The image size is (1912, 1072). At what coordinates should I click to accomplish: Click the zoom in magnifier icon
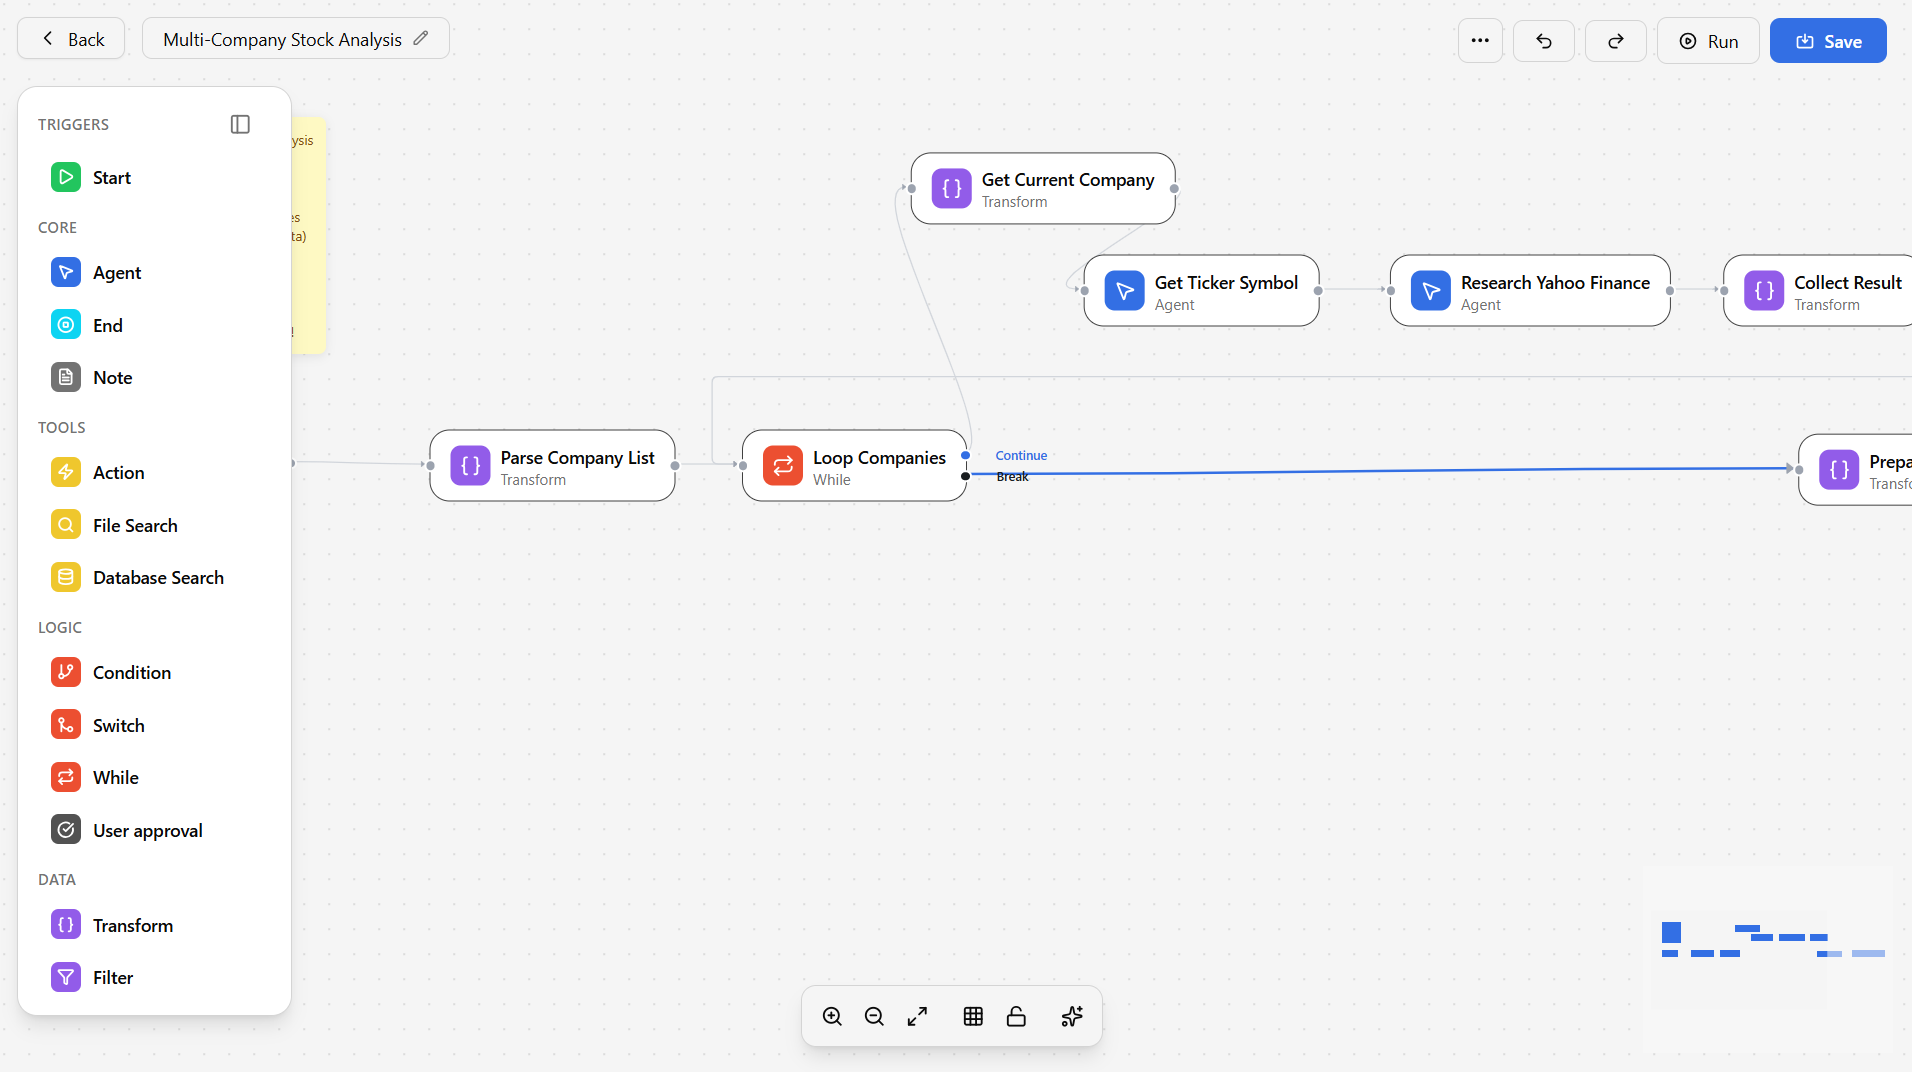tap(832, 1017)
